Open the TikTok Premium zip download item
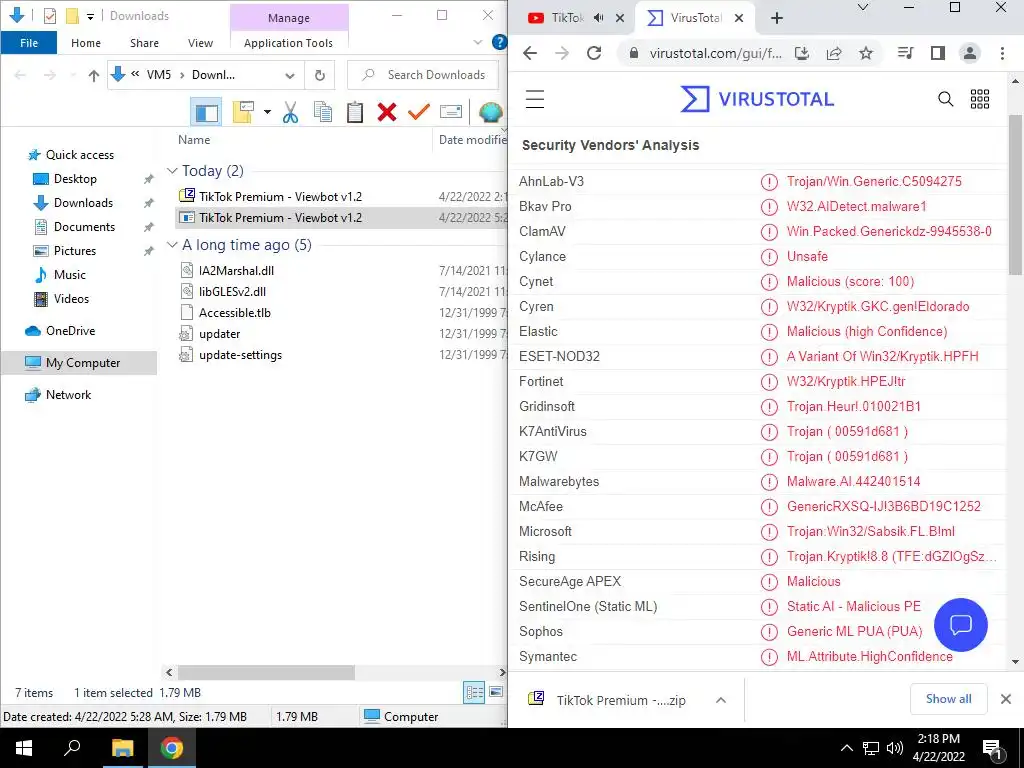This screenshot has width=1024, height=768. [x=620, y=700]
